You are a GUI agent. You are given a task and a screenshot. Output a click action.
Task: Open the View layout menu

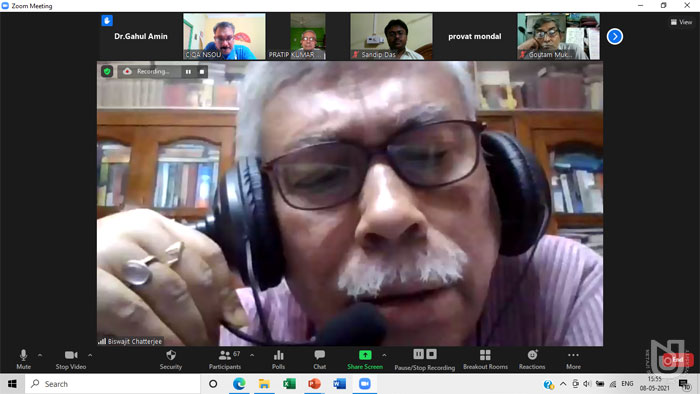(681, 22)
